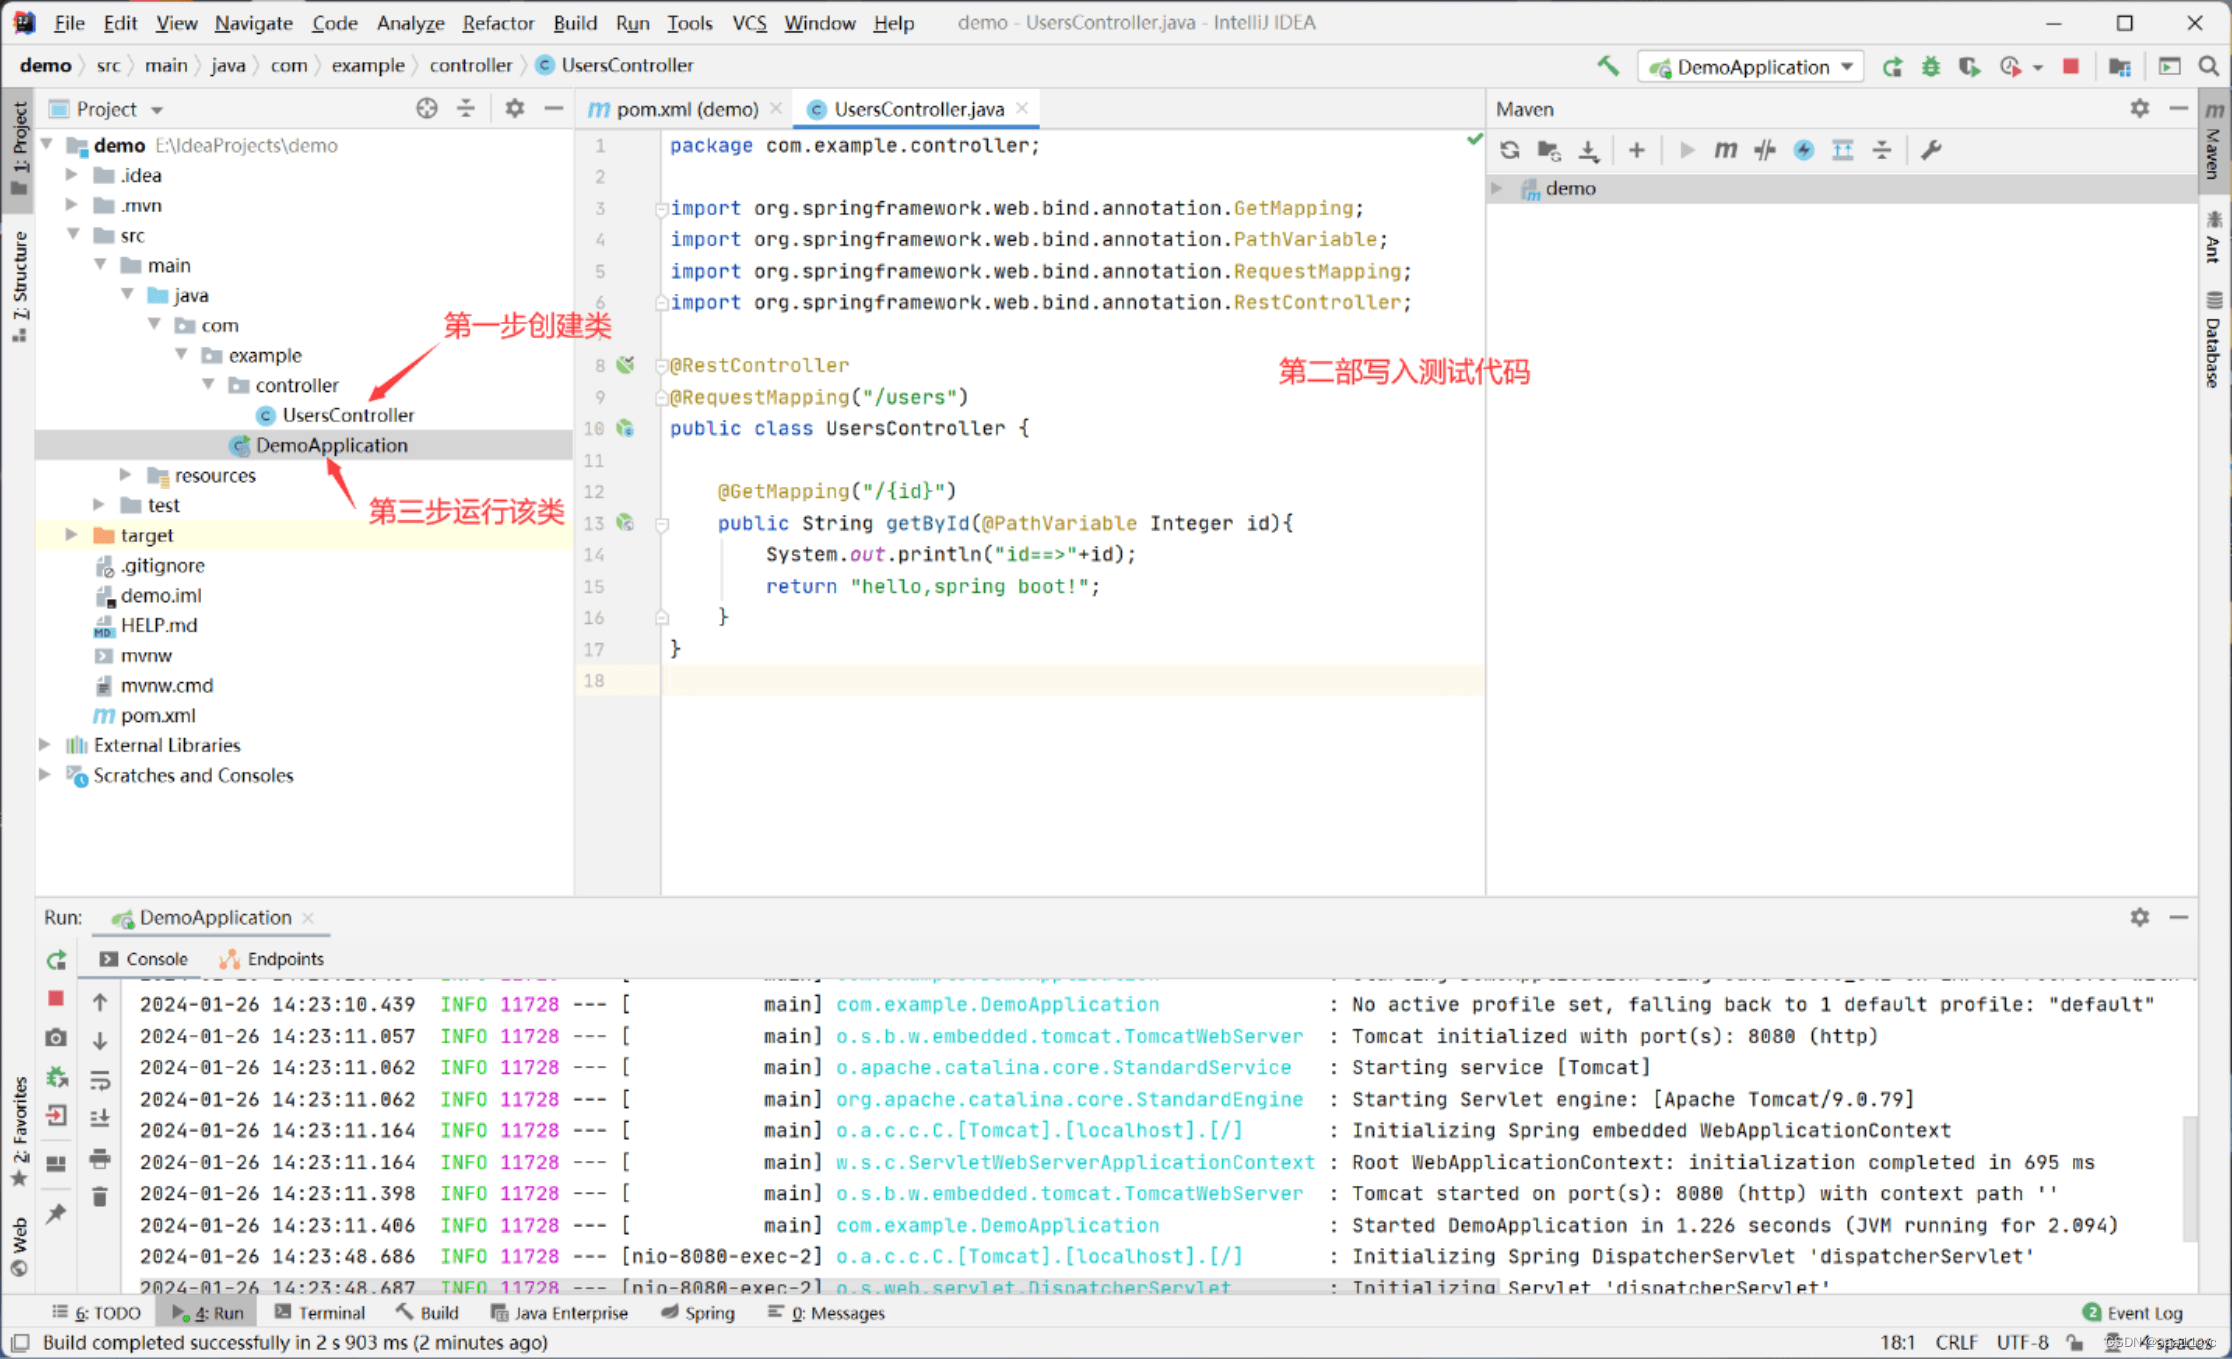Expand the target folder
Viewport: 2232px width, 1359px height.
72,535
